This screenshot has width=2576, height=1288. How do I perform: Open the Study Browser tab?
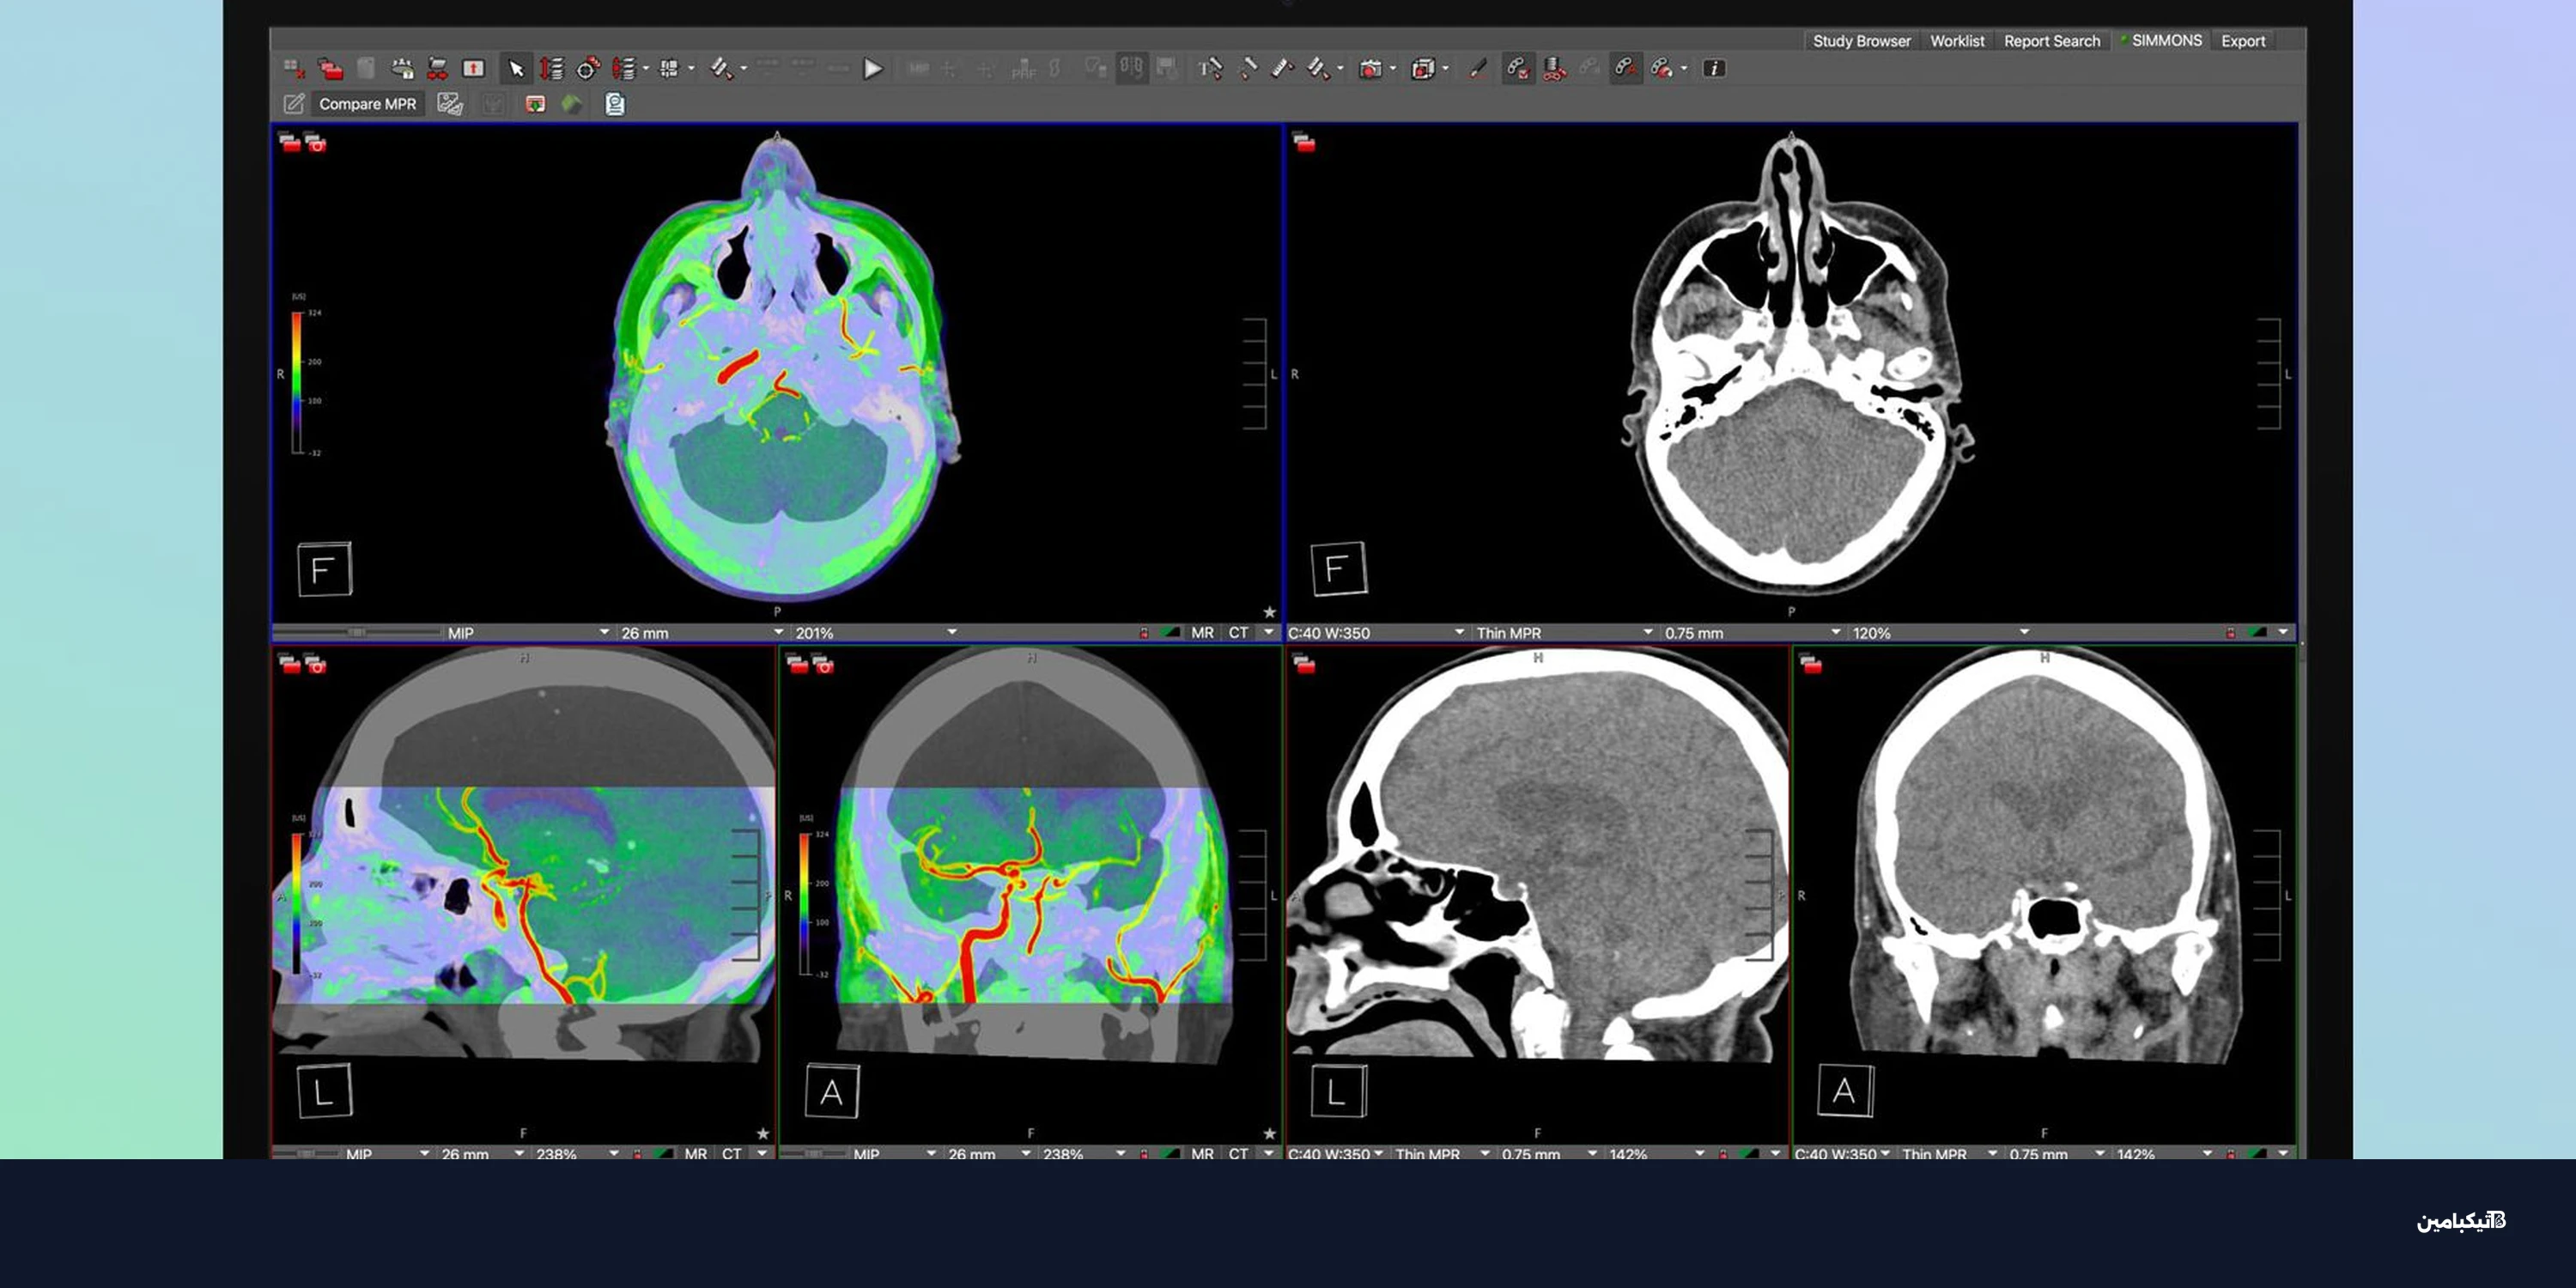(1861, 41)
